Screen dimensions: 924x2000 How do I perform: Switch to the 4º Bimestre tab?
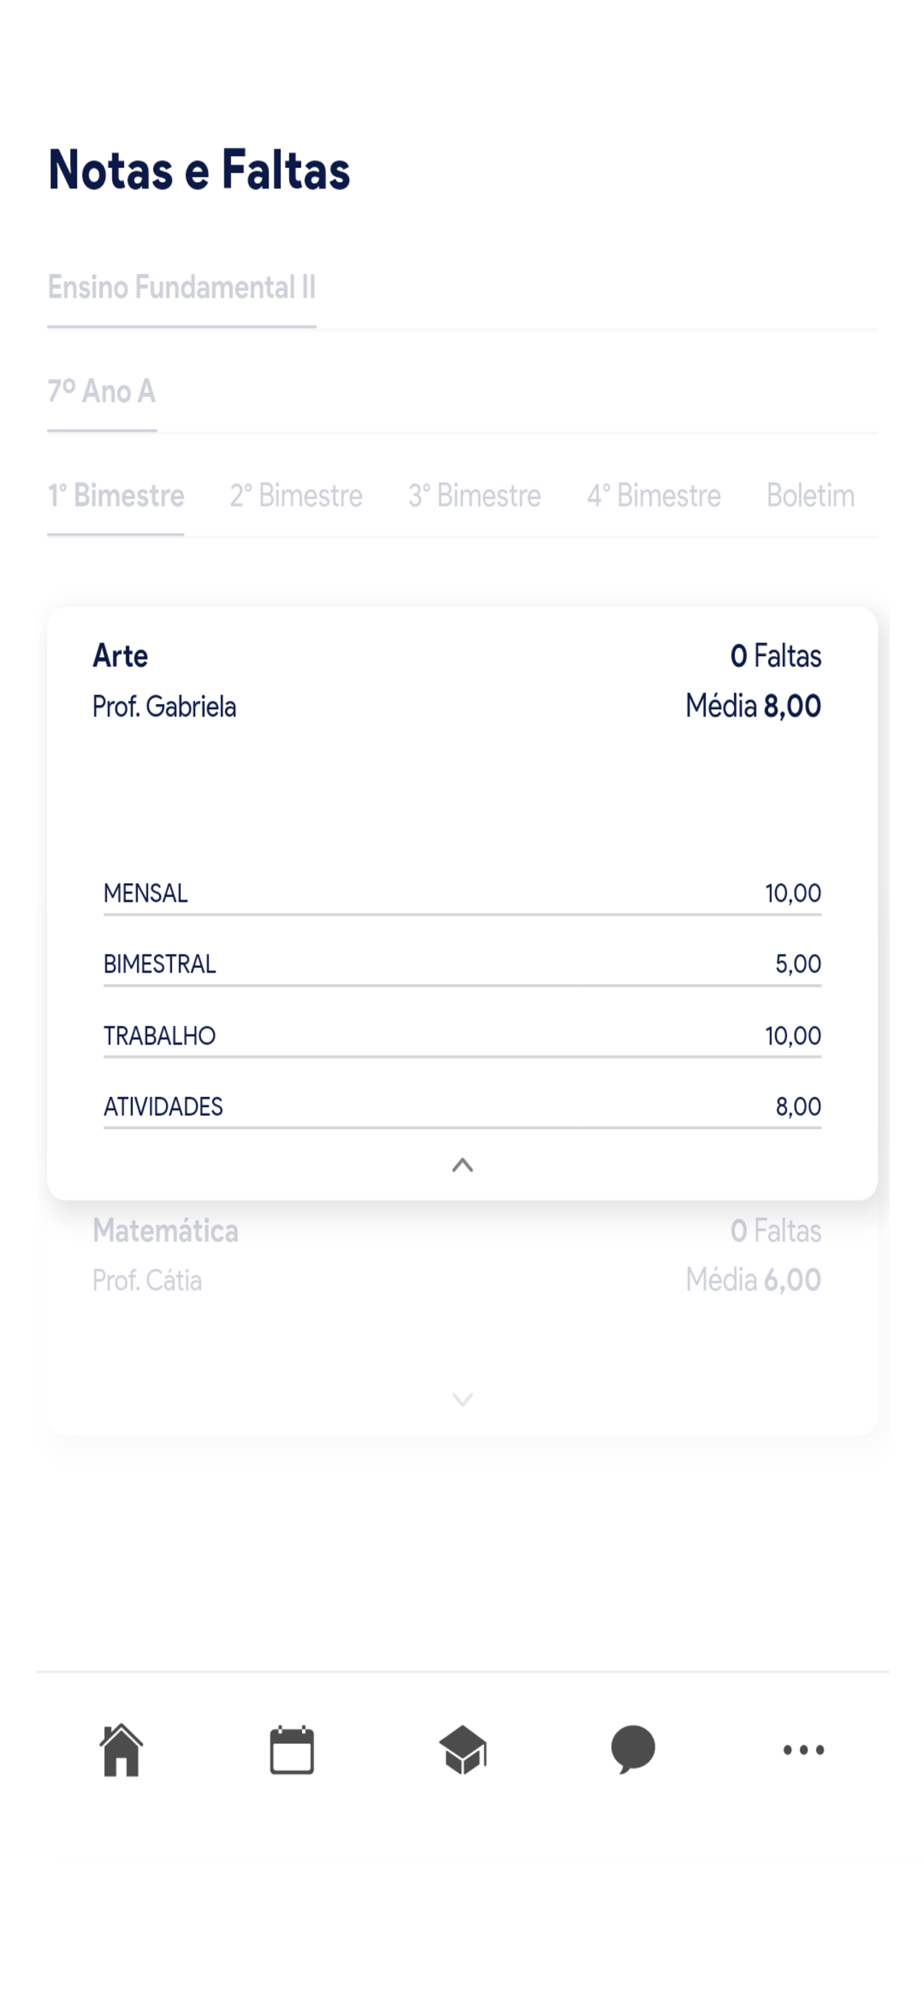(654, 496)
